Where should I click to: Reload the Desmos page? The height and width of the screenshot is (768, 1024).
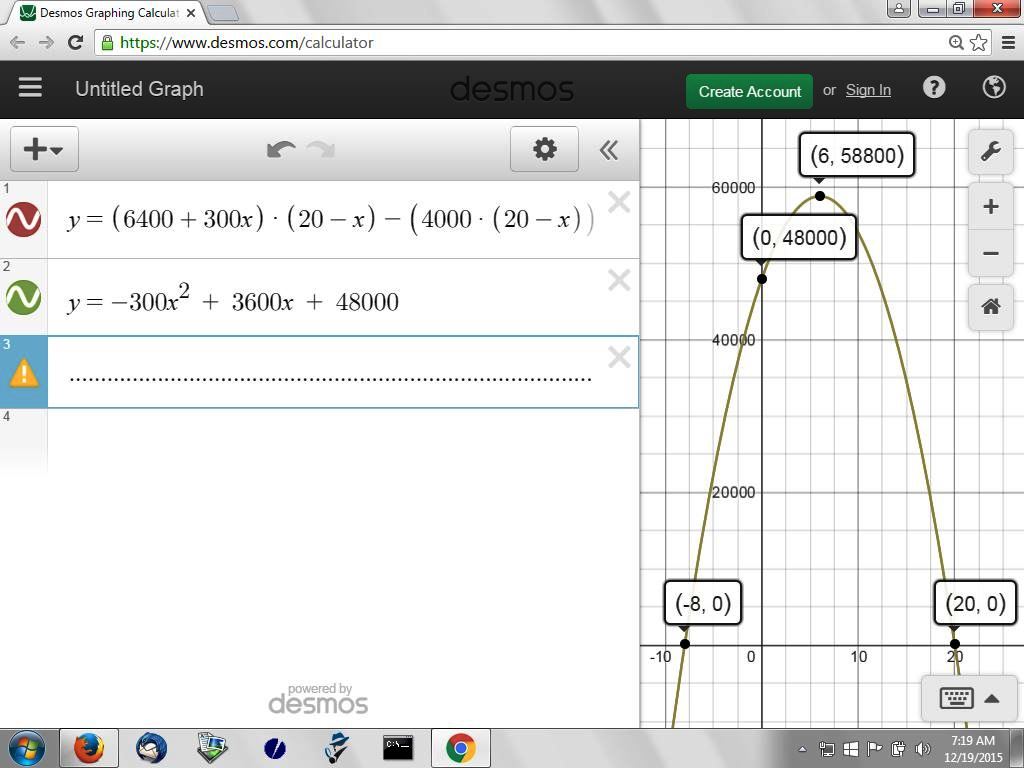click(76, 42)
